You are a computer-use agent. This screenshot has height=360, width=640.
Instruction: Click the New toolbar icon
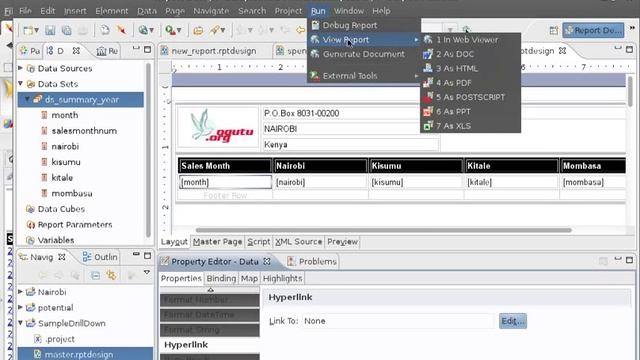(x=29, y=30)
